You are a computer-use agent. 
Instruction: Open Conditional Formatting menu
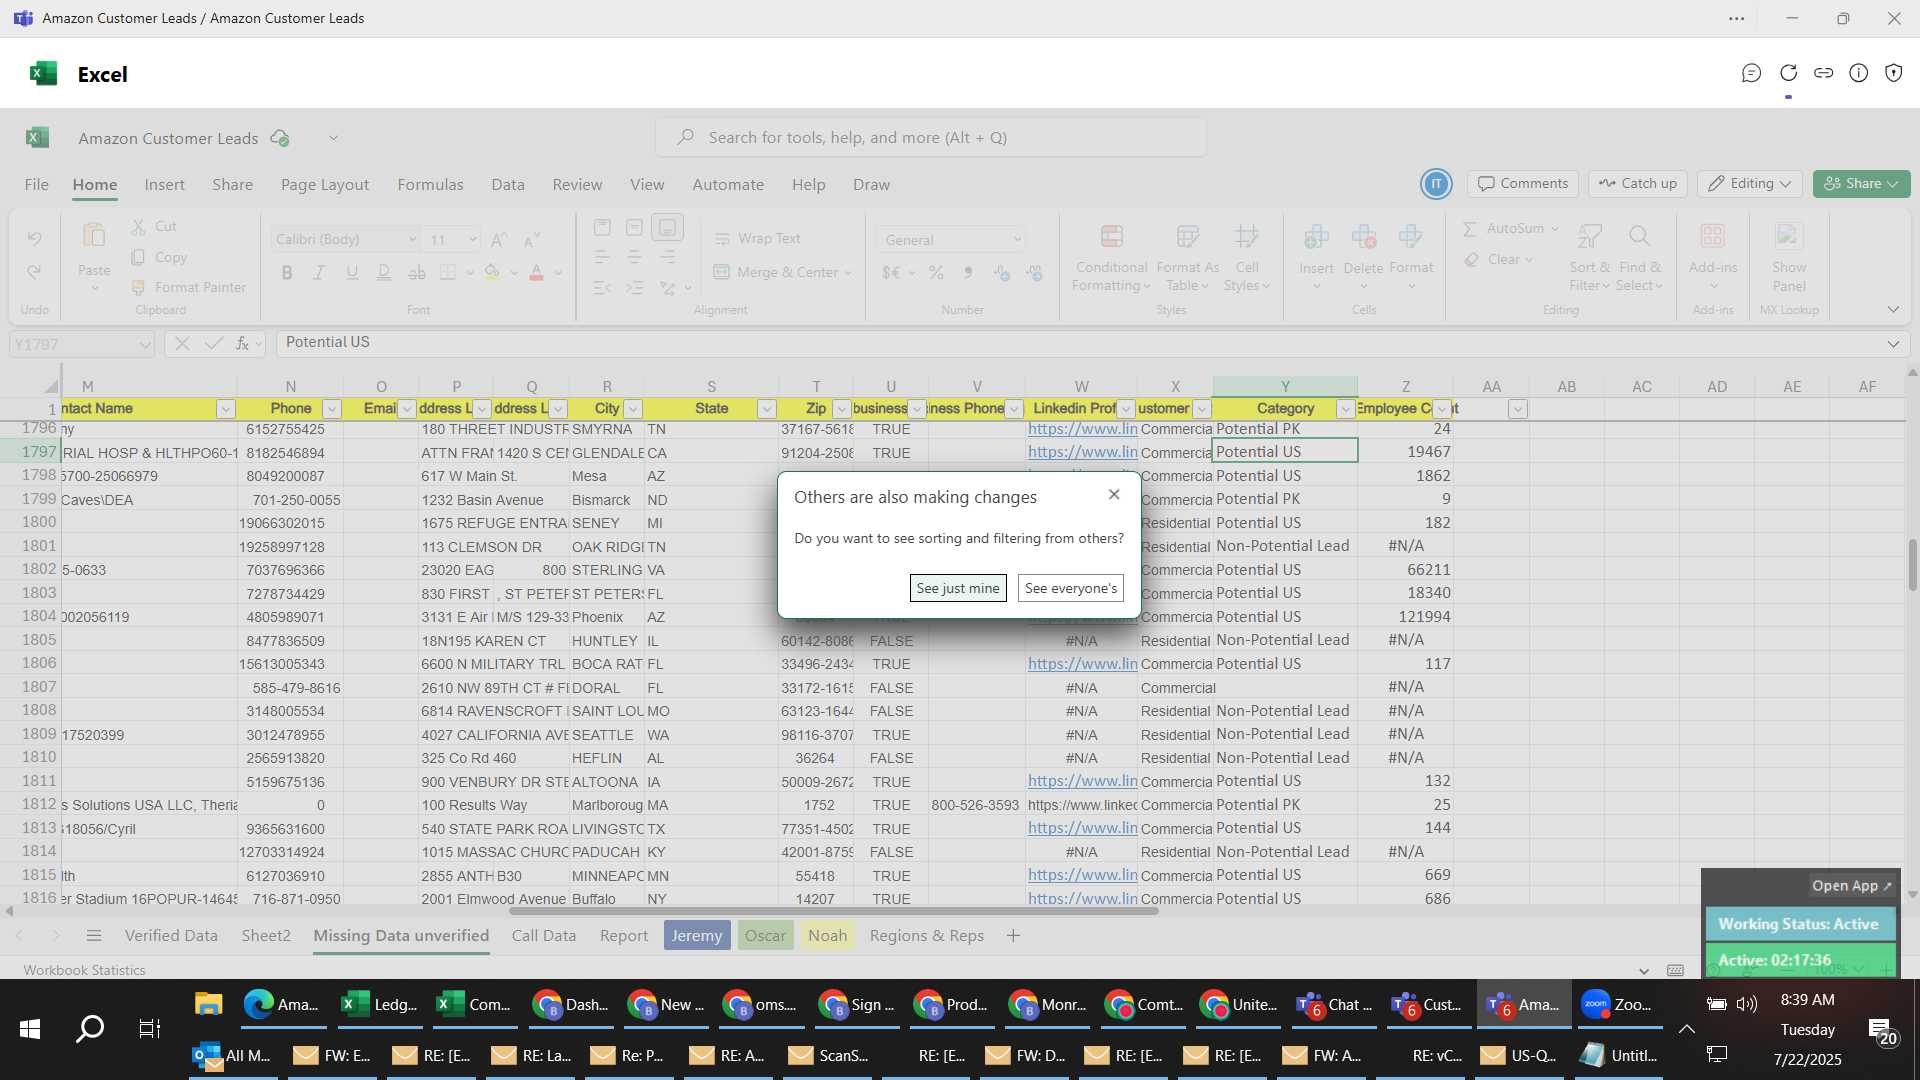(x=1110, y=257)
